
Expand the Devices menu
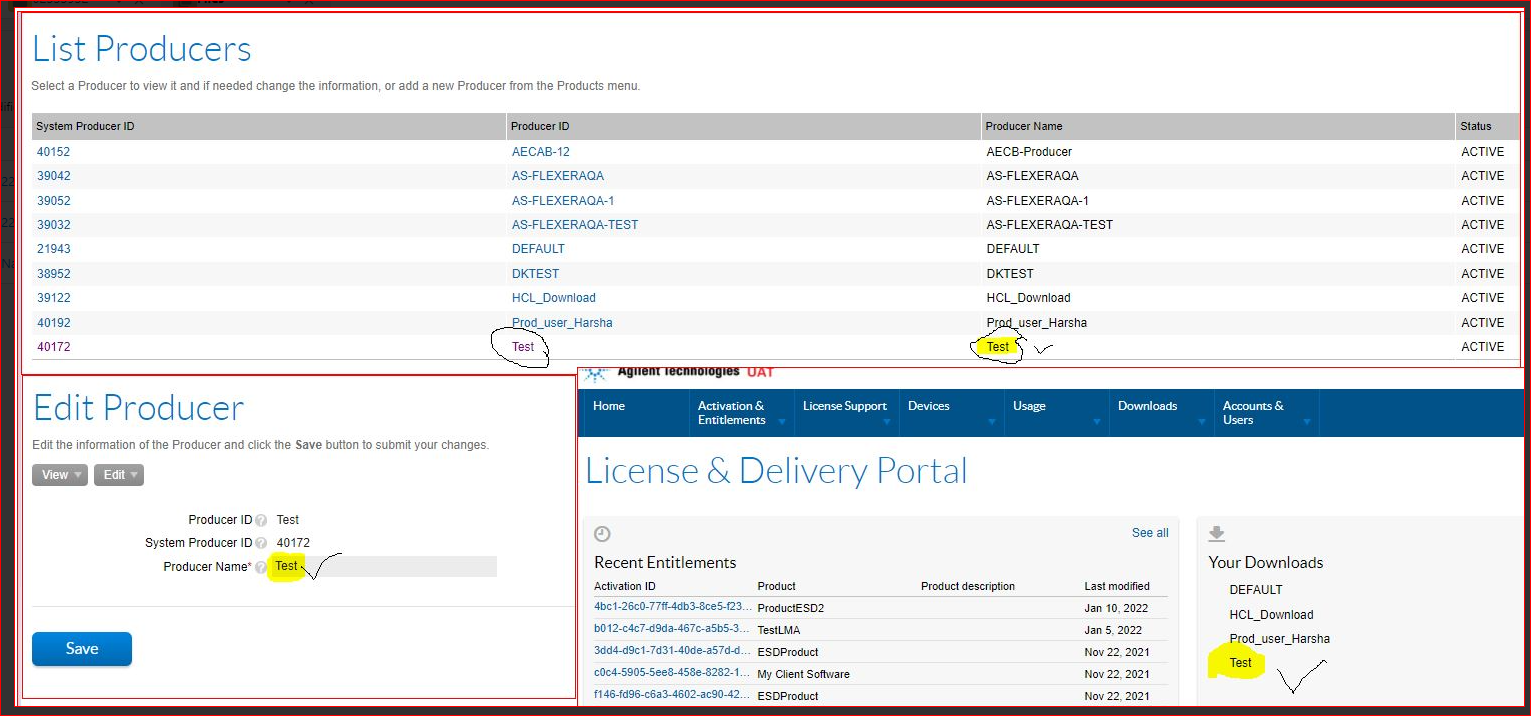[x=951, y=413]
